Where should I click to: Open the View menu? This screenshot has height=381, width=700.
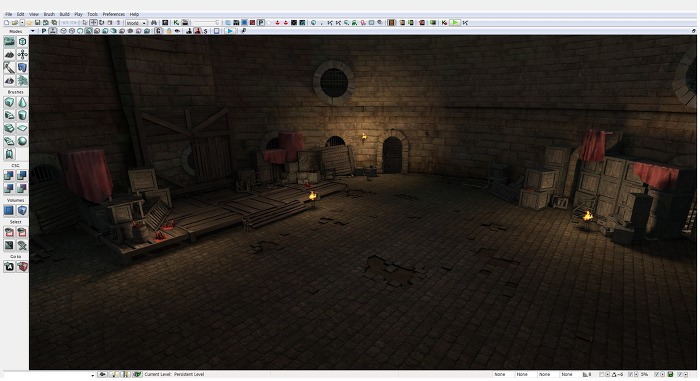[34, 14]
